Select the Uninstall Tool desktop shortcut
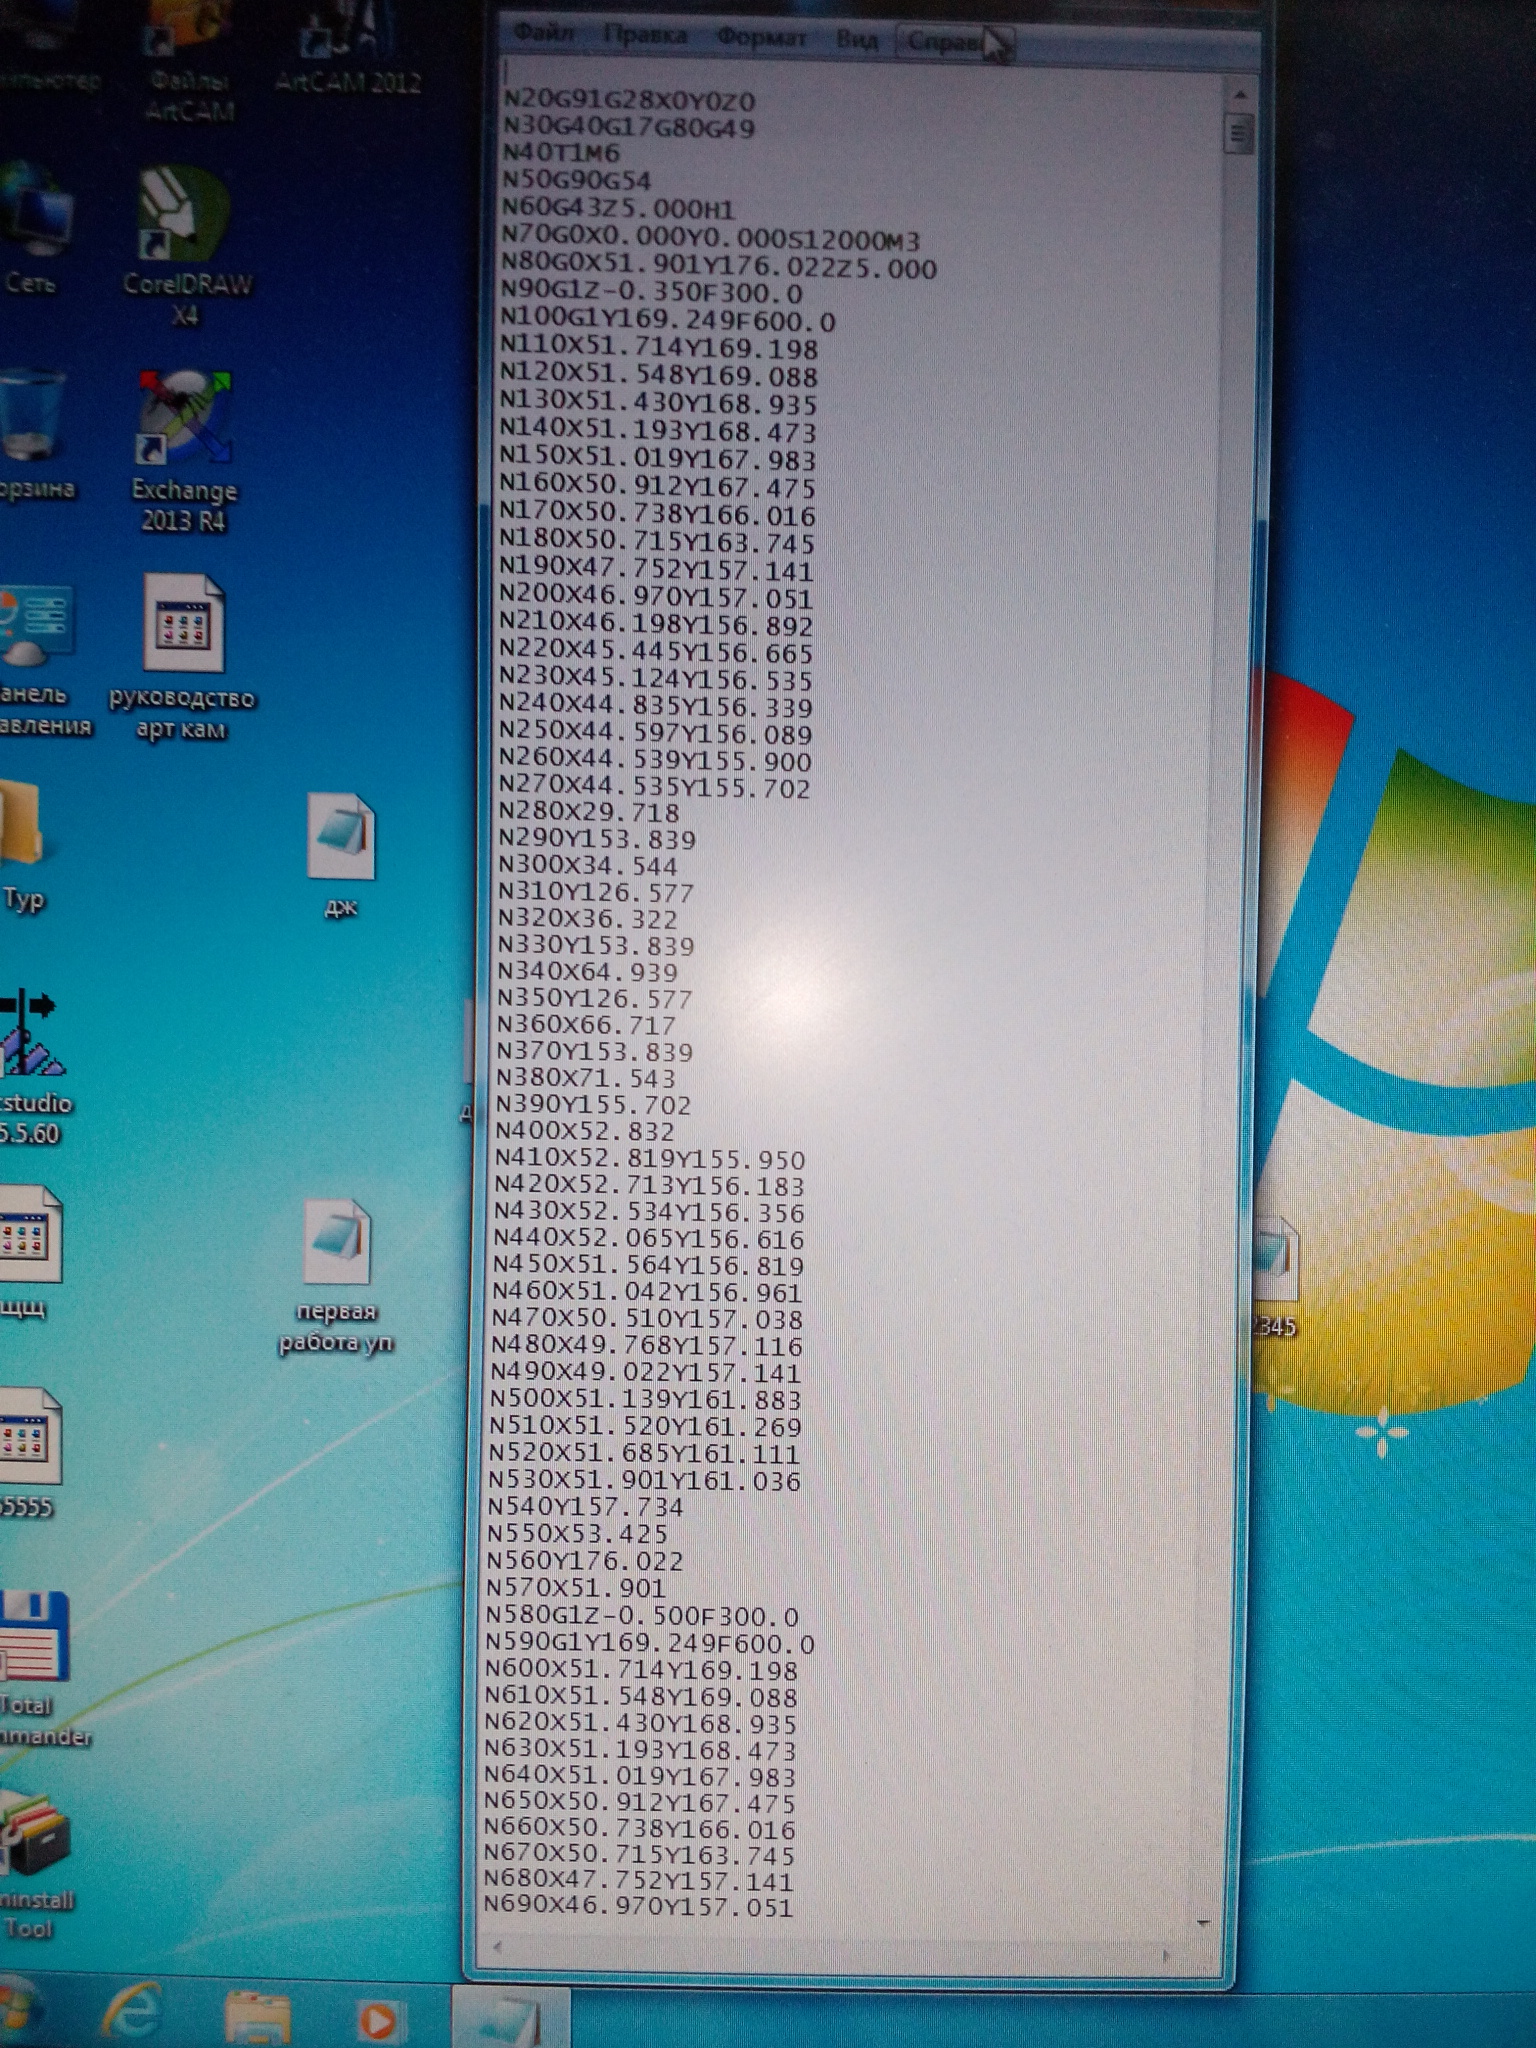 pyautogui.click(x=36, y=1866)
